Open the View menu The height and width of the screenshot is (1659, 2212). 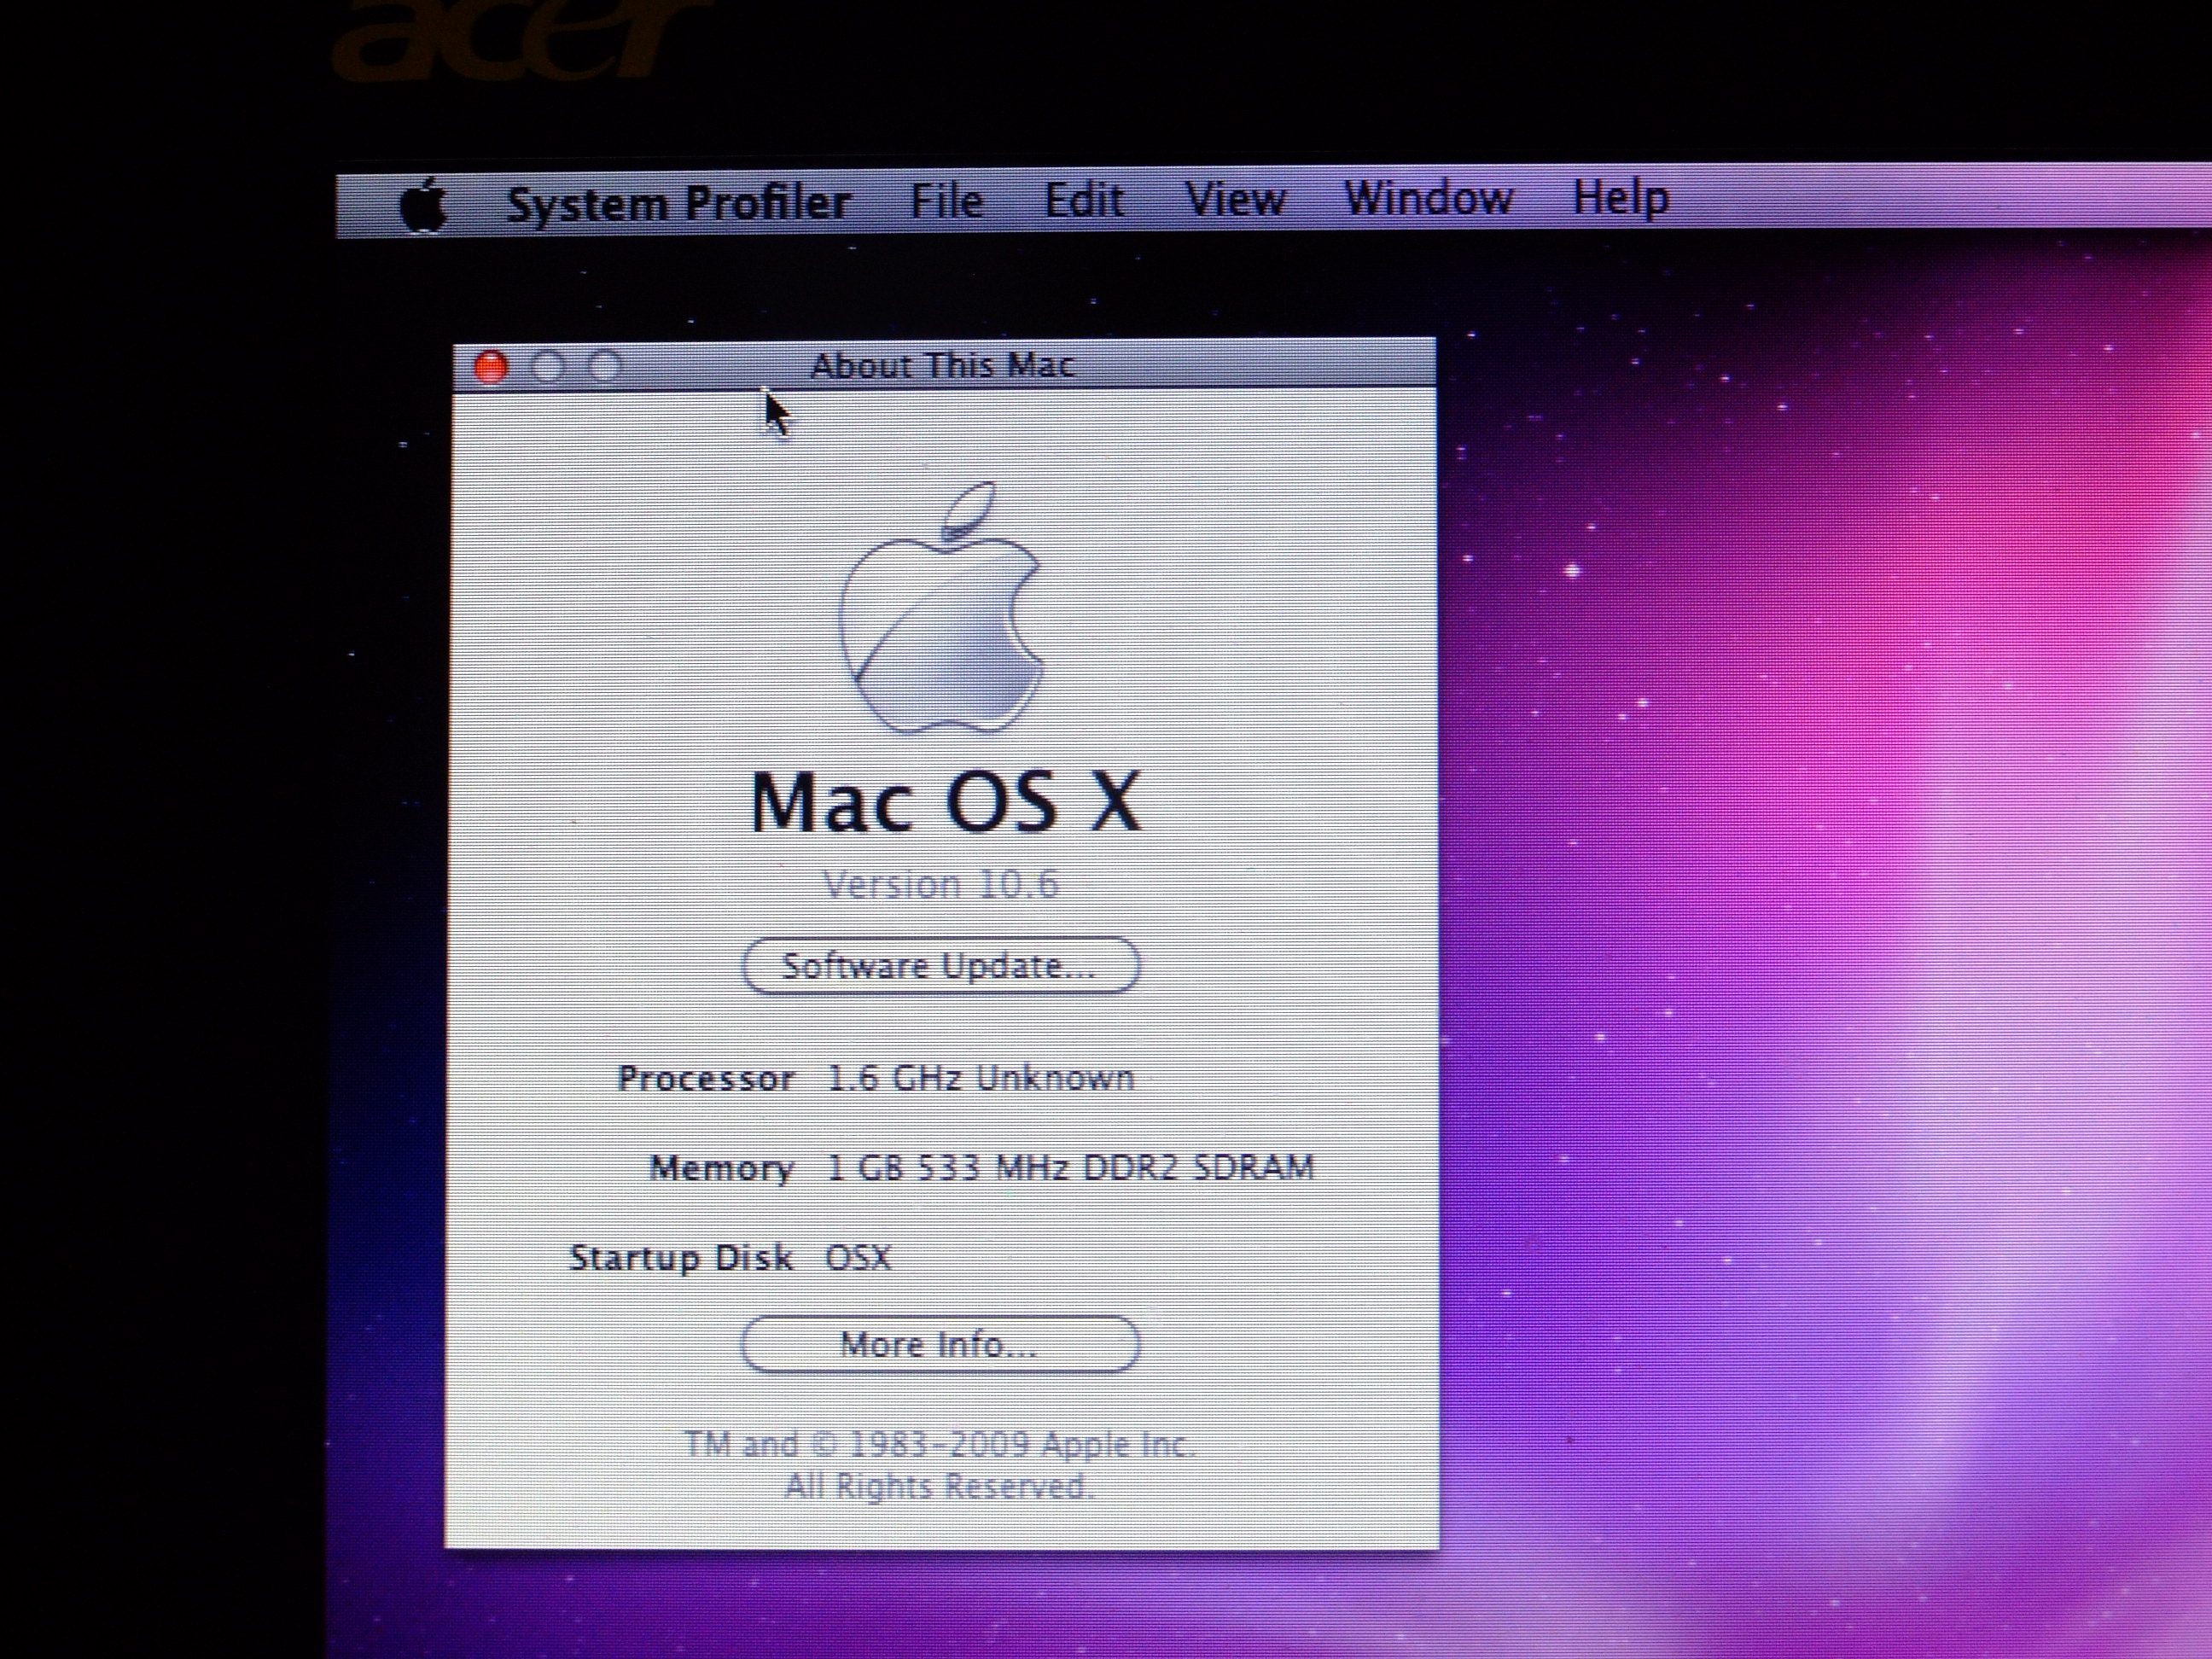pos(1235,199)
